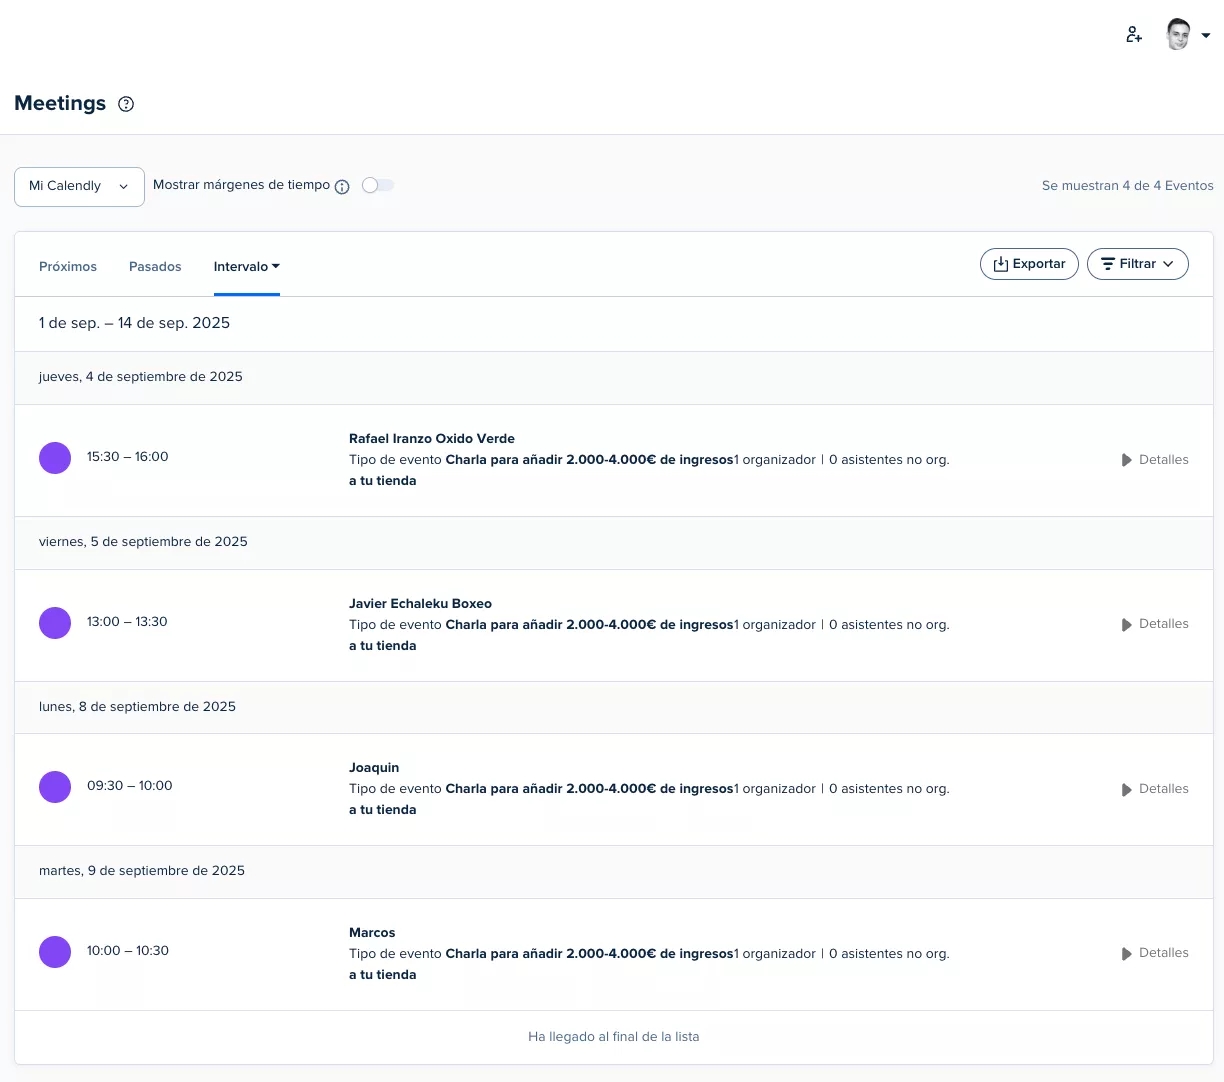Switch to the Próximos tab
Image resolution: width=1224 pixels, height=1082 pixels.
click(x=68, y=267)
